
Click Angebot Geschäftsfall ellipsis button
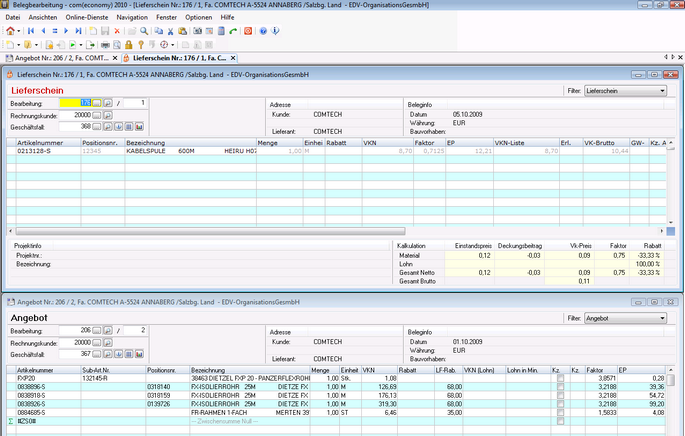97,354
